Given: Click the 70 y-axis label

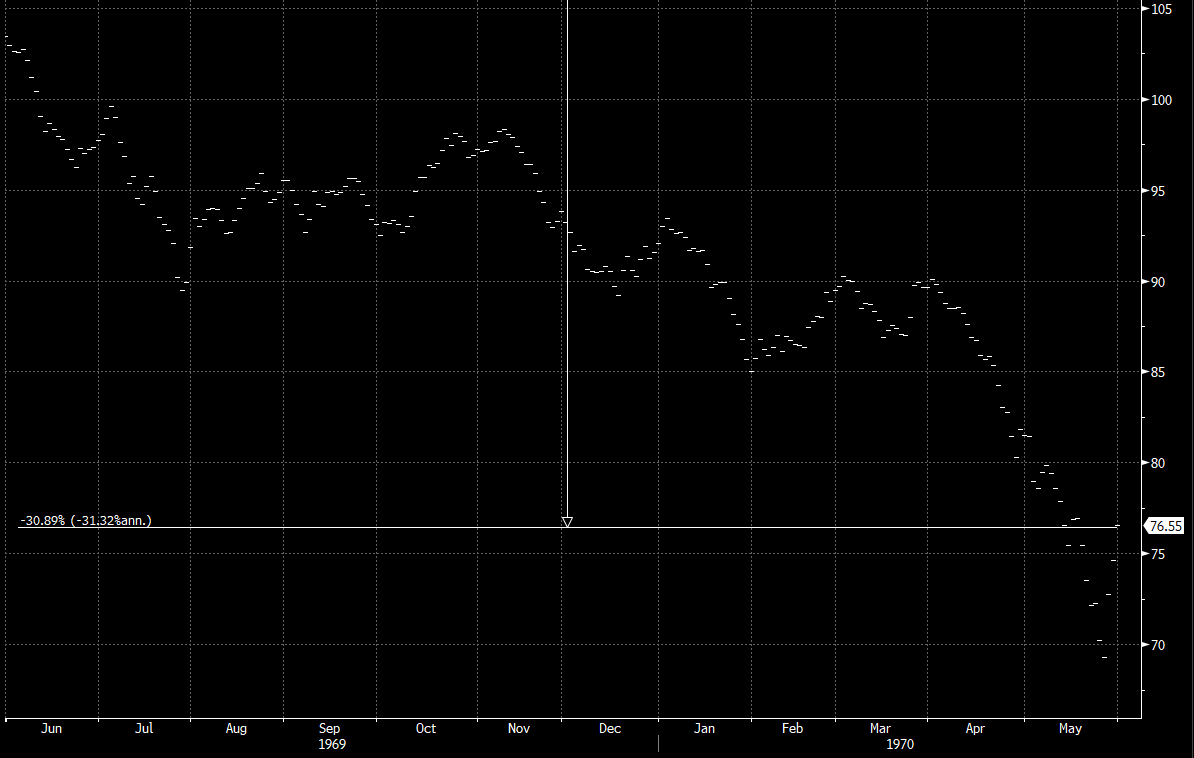Looking at the screenshot, I should [1158, 645].
